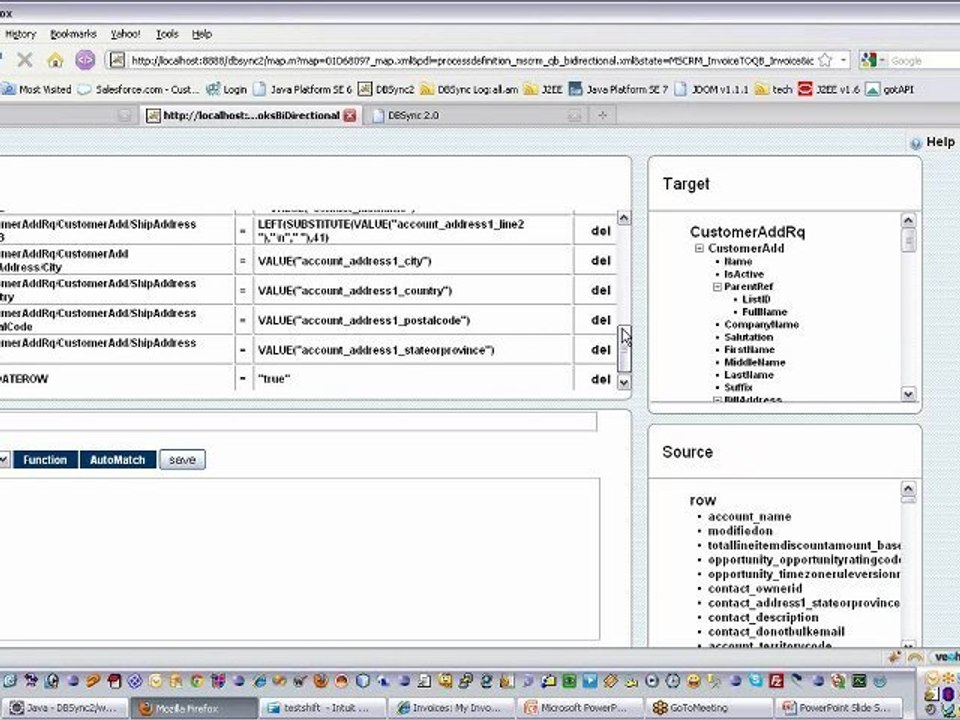Delete the account_address1_country mapping row
This screenshot has height=720, width=960.
click(601, 290)
